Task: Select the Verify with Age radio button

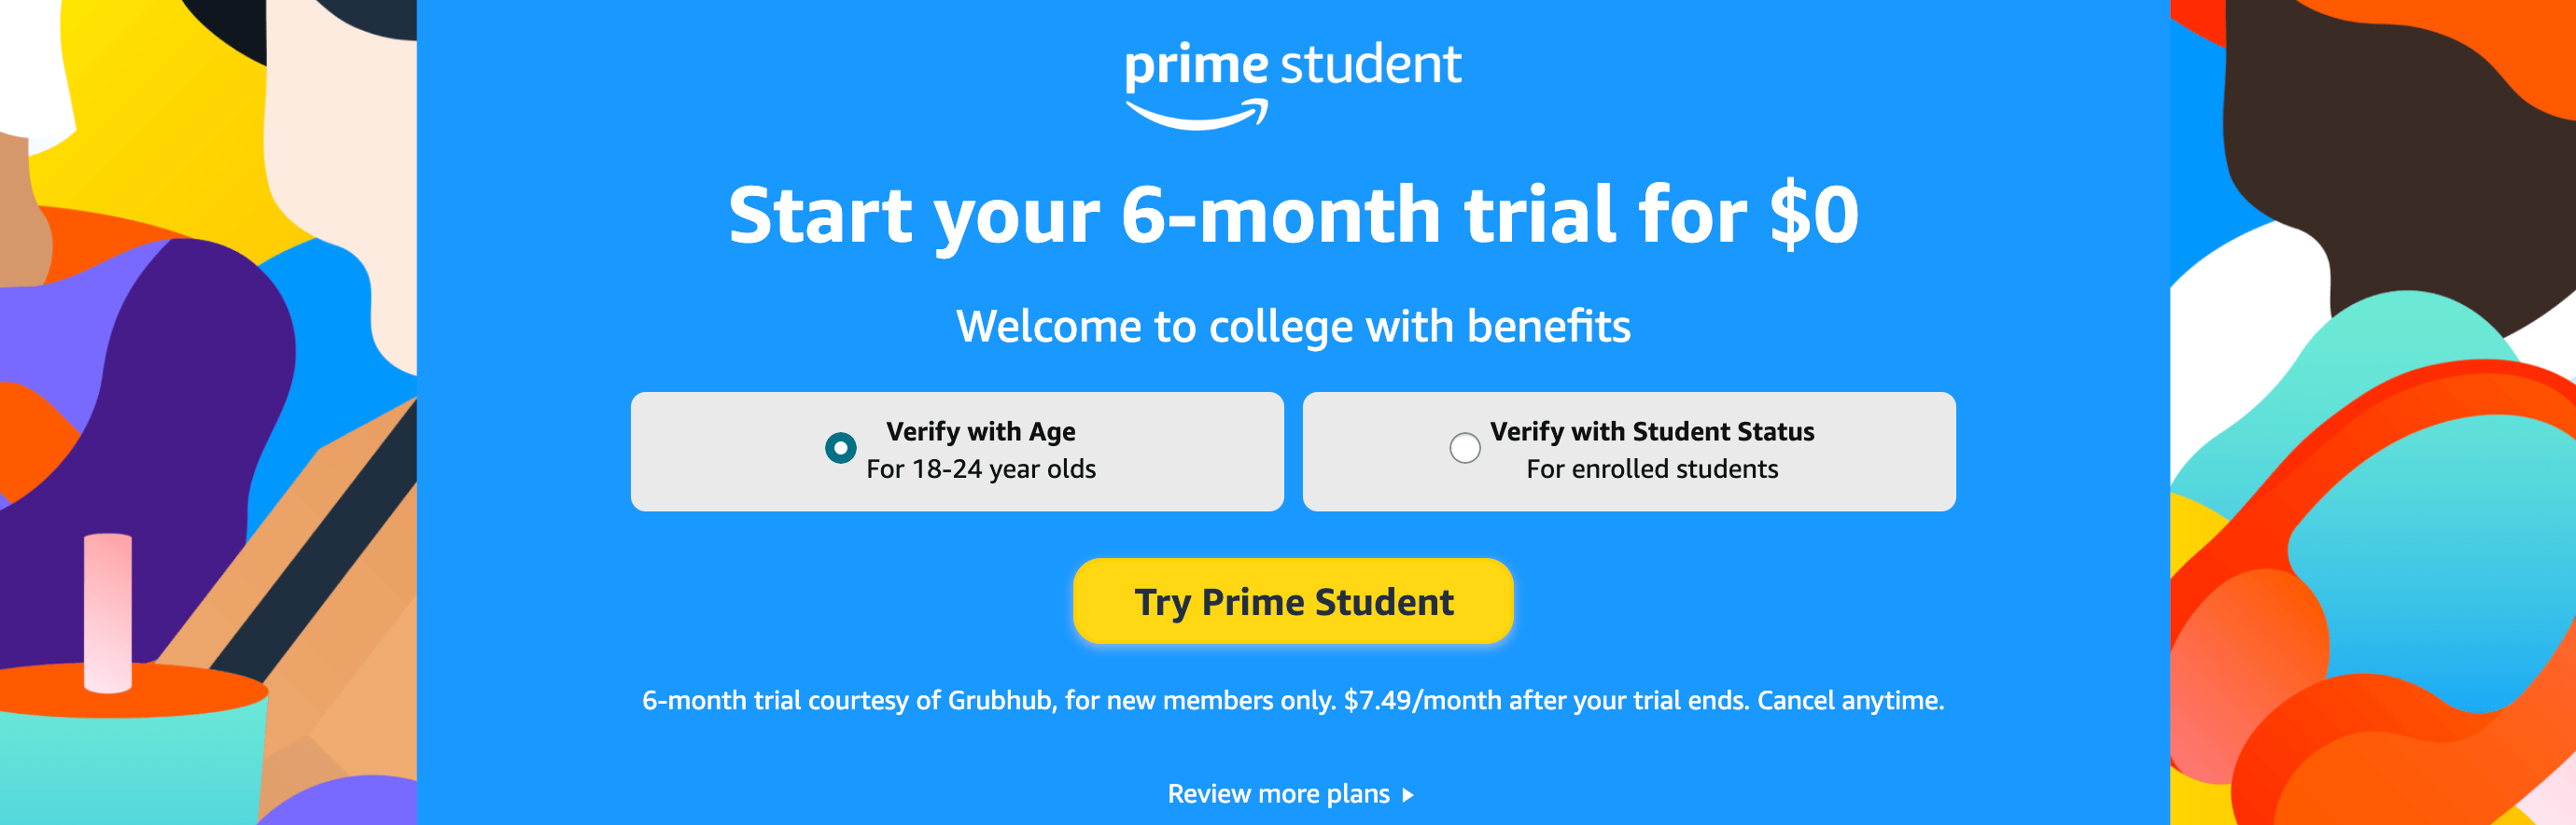Action: 840,447
